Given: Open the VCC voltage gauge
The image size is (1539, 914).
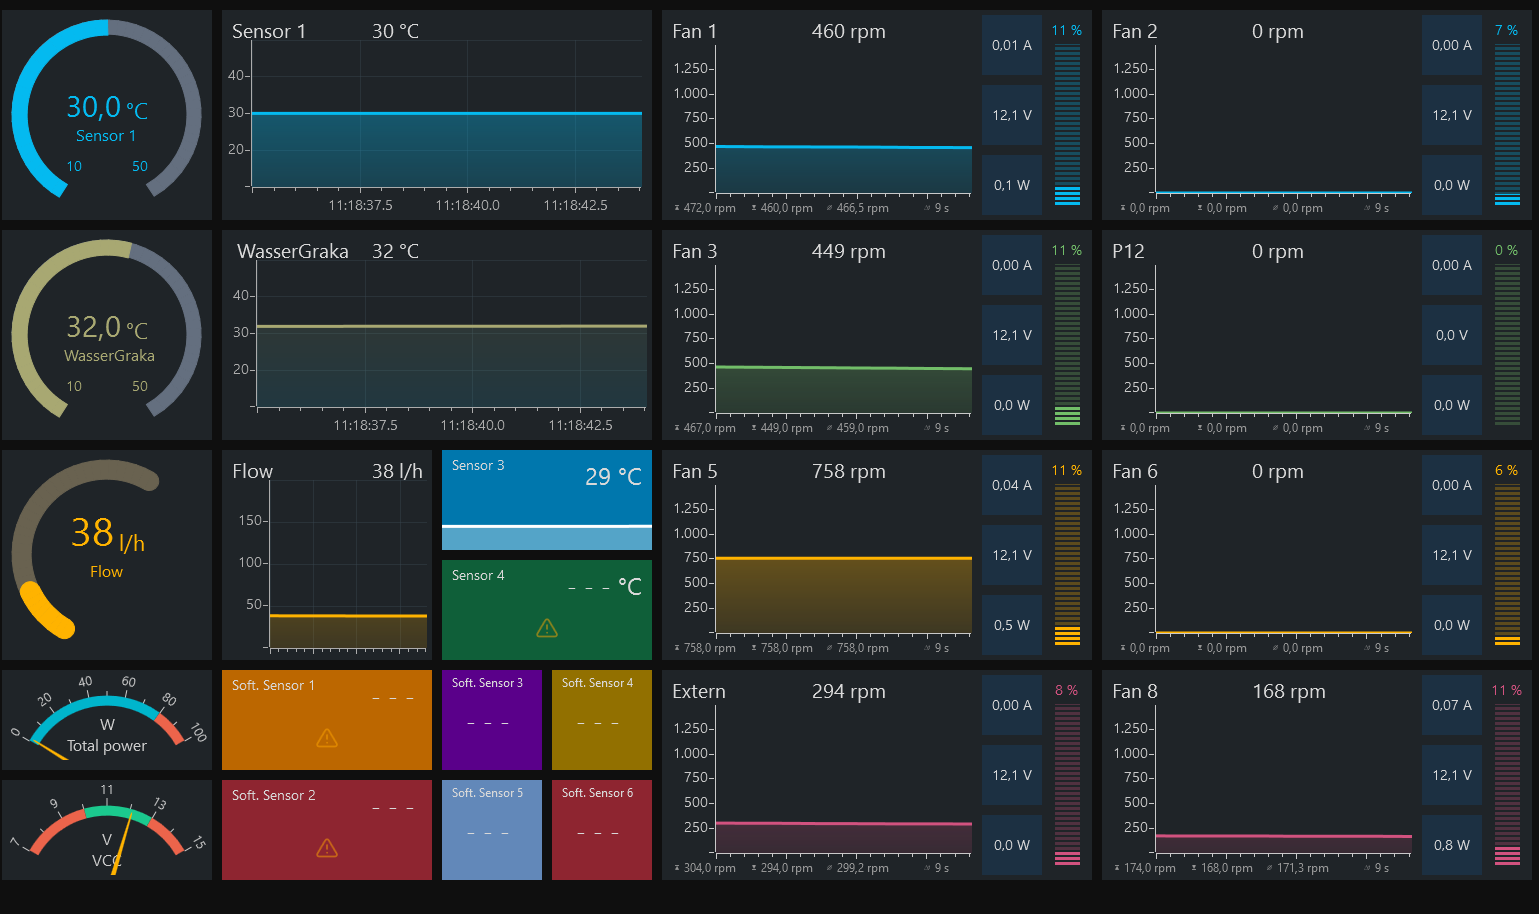Looking at the screenshot, I should click(107, 830).
